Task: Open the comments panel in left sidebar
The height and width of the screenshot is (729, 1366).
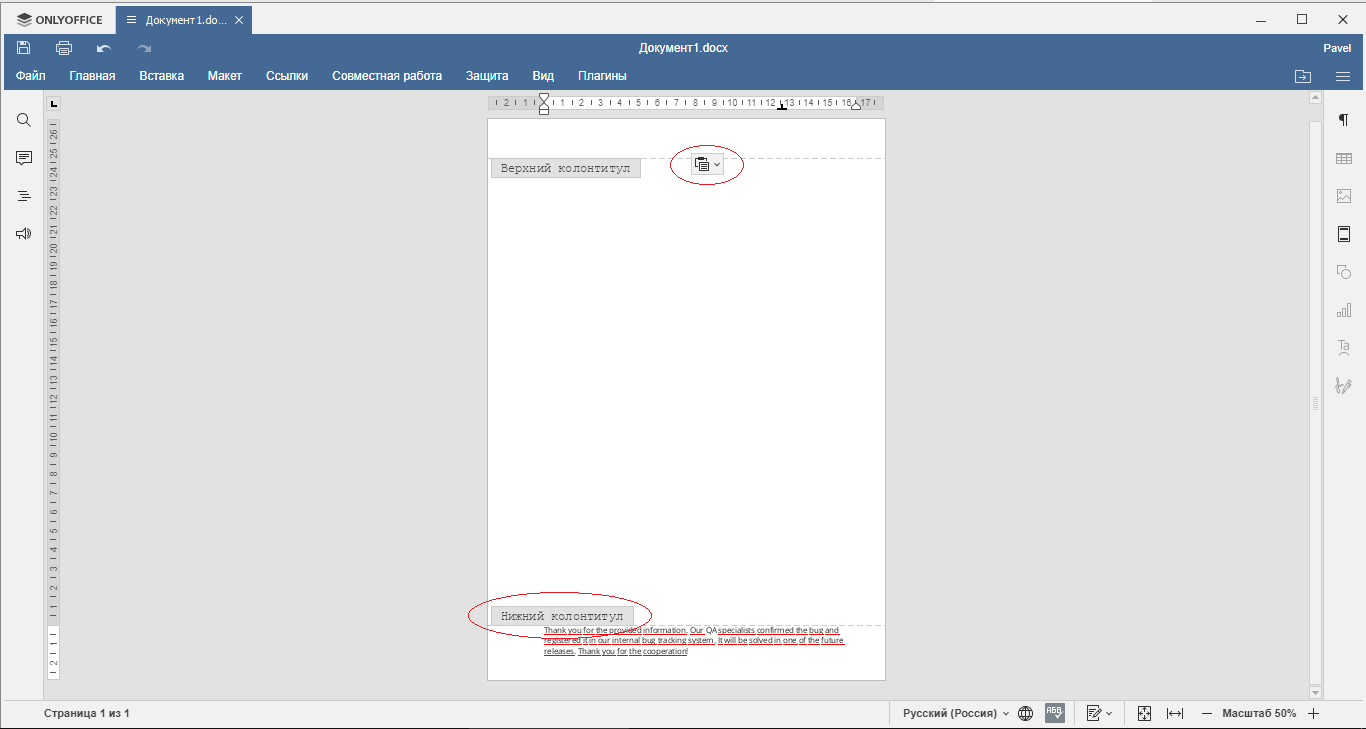Action: tap(24, 158)
